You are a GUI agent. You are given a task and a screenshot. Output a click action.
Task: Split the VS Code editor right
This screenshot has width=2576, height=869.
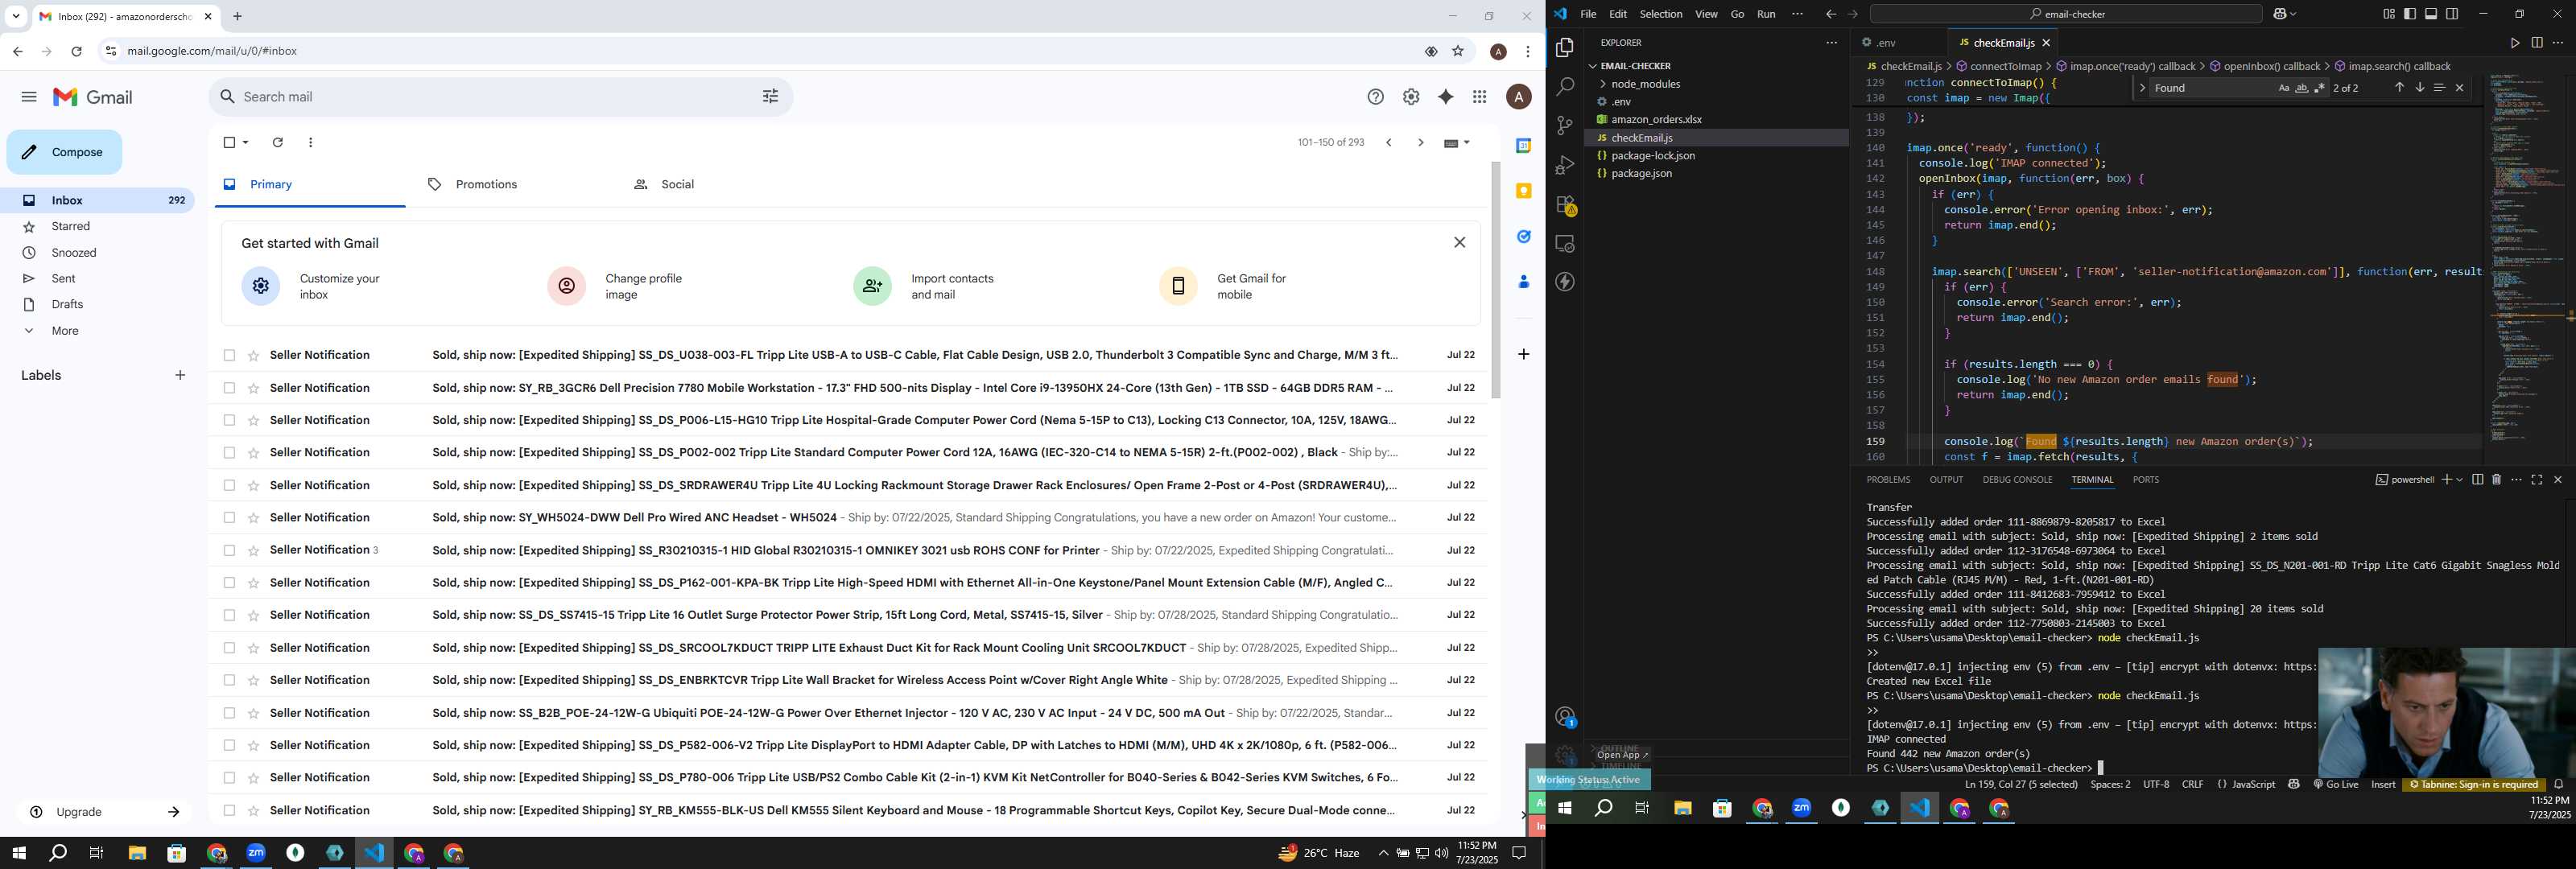click(2537, 43)
